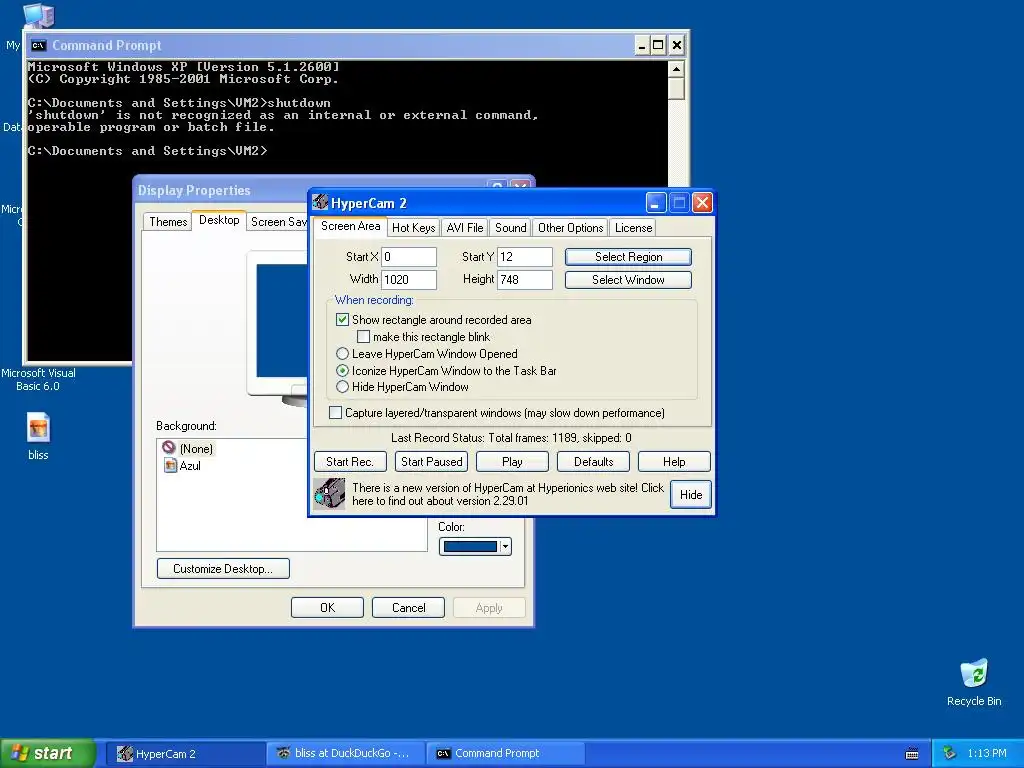This screenshot has width=1024, height=768.
Task: Select the (None) background icon
Action: point(169,448)
